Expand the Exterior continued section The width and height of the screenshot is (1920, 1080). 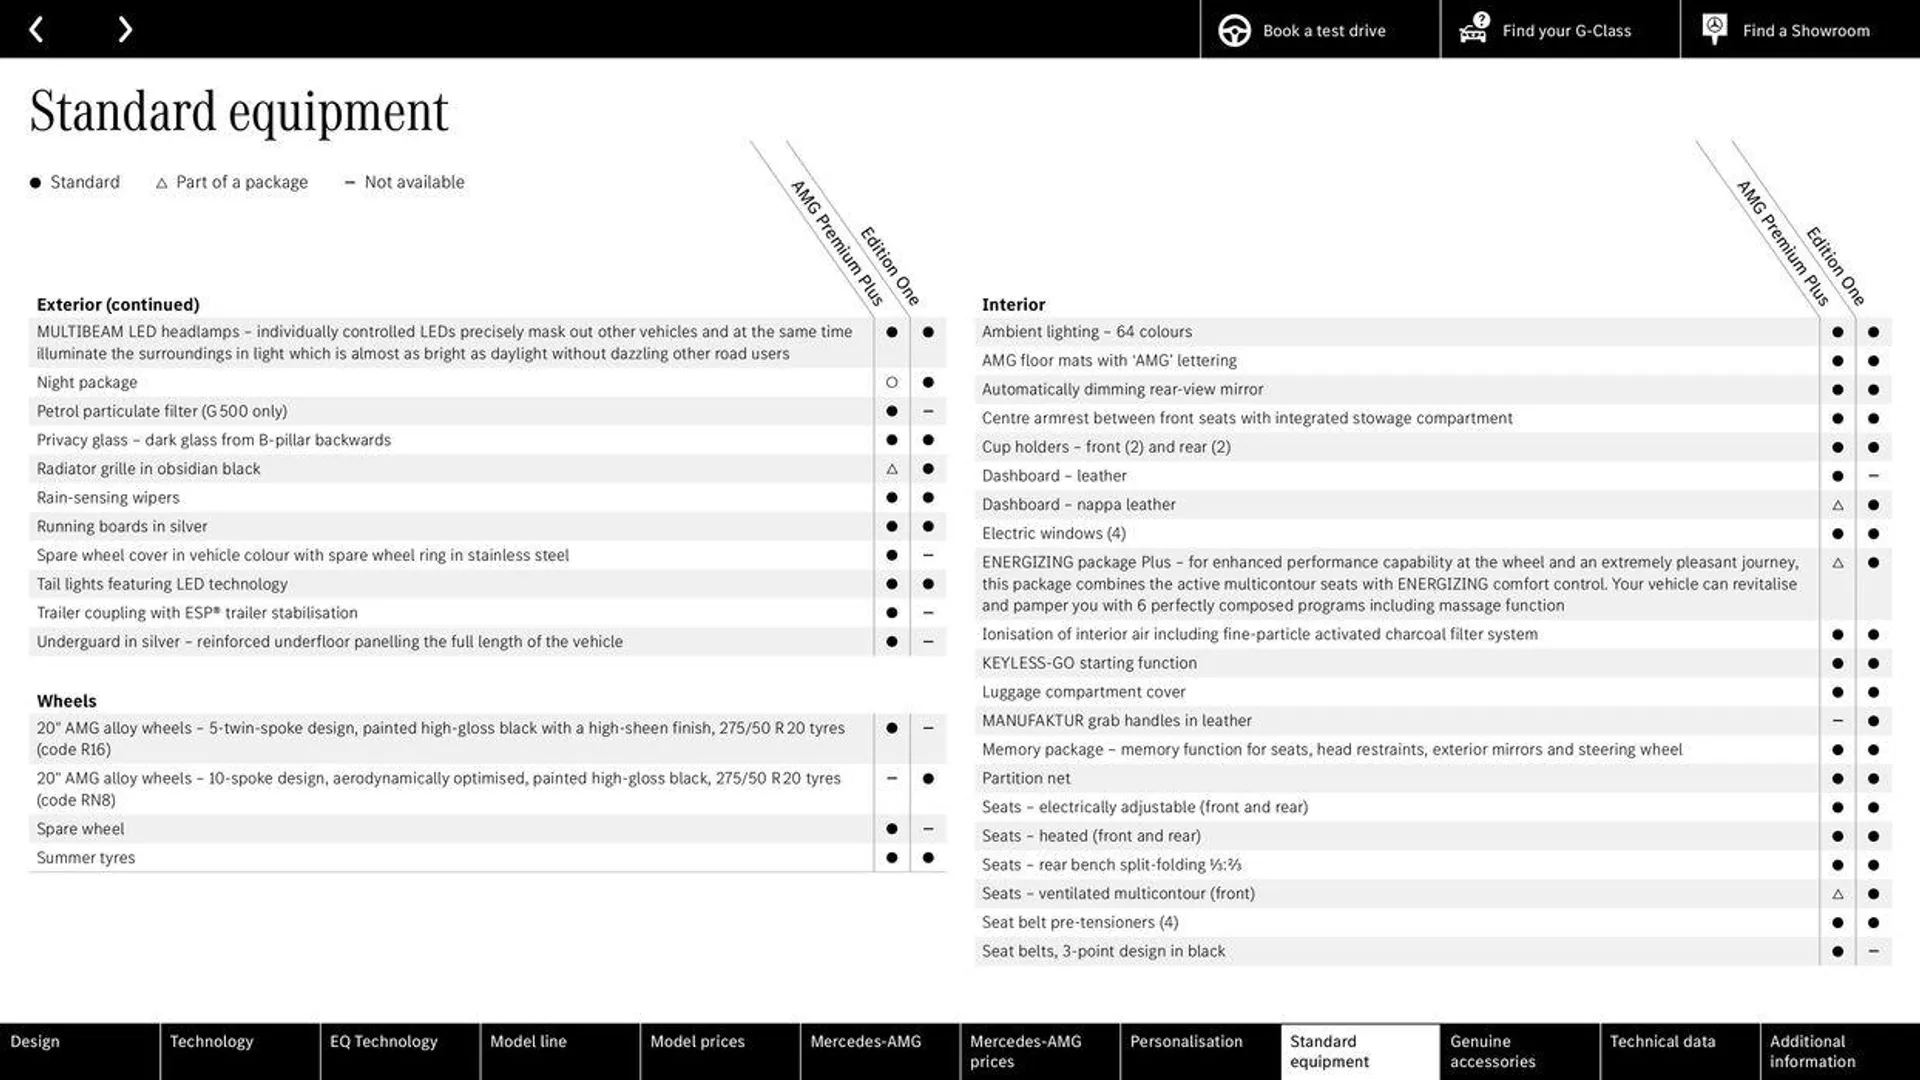pos(119,303)
